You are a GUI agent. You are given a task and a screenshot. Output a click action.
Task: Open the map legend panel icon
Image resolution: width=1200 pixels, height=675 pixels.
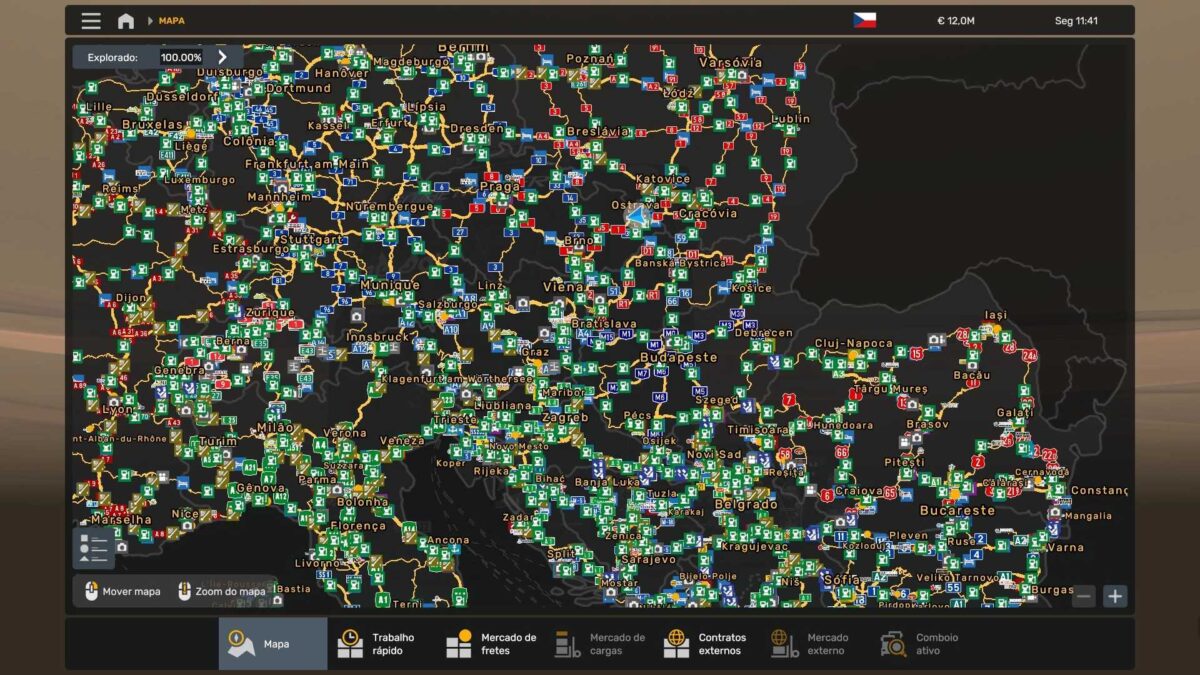click(x=93, y=547)
